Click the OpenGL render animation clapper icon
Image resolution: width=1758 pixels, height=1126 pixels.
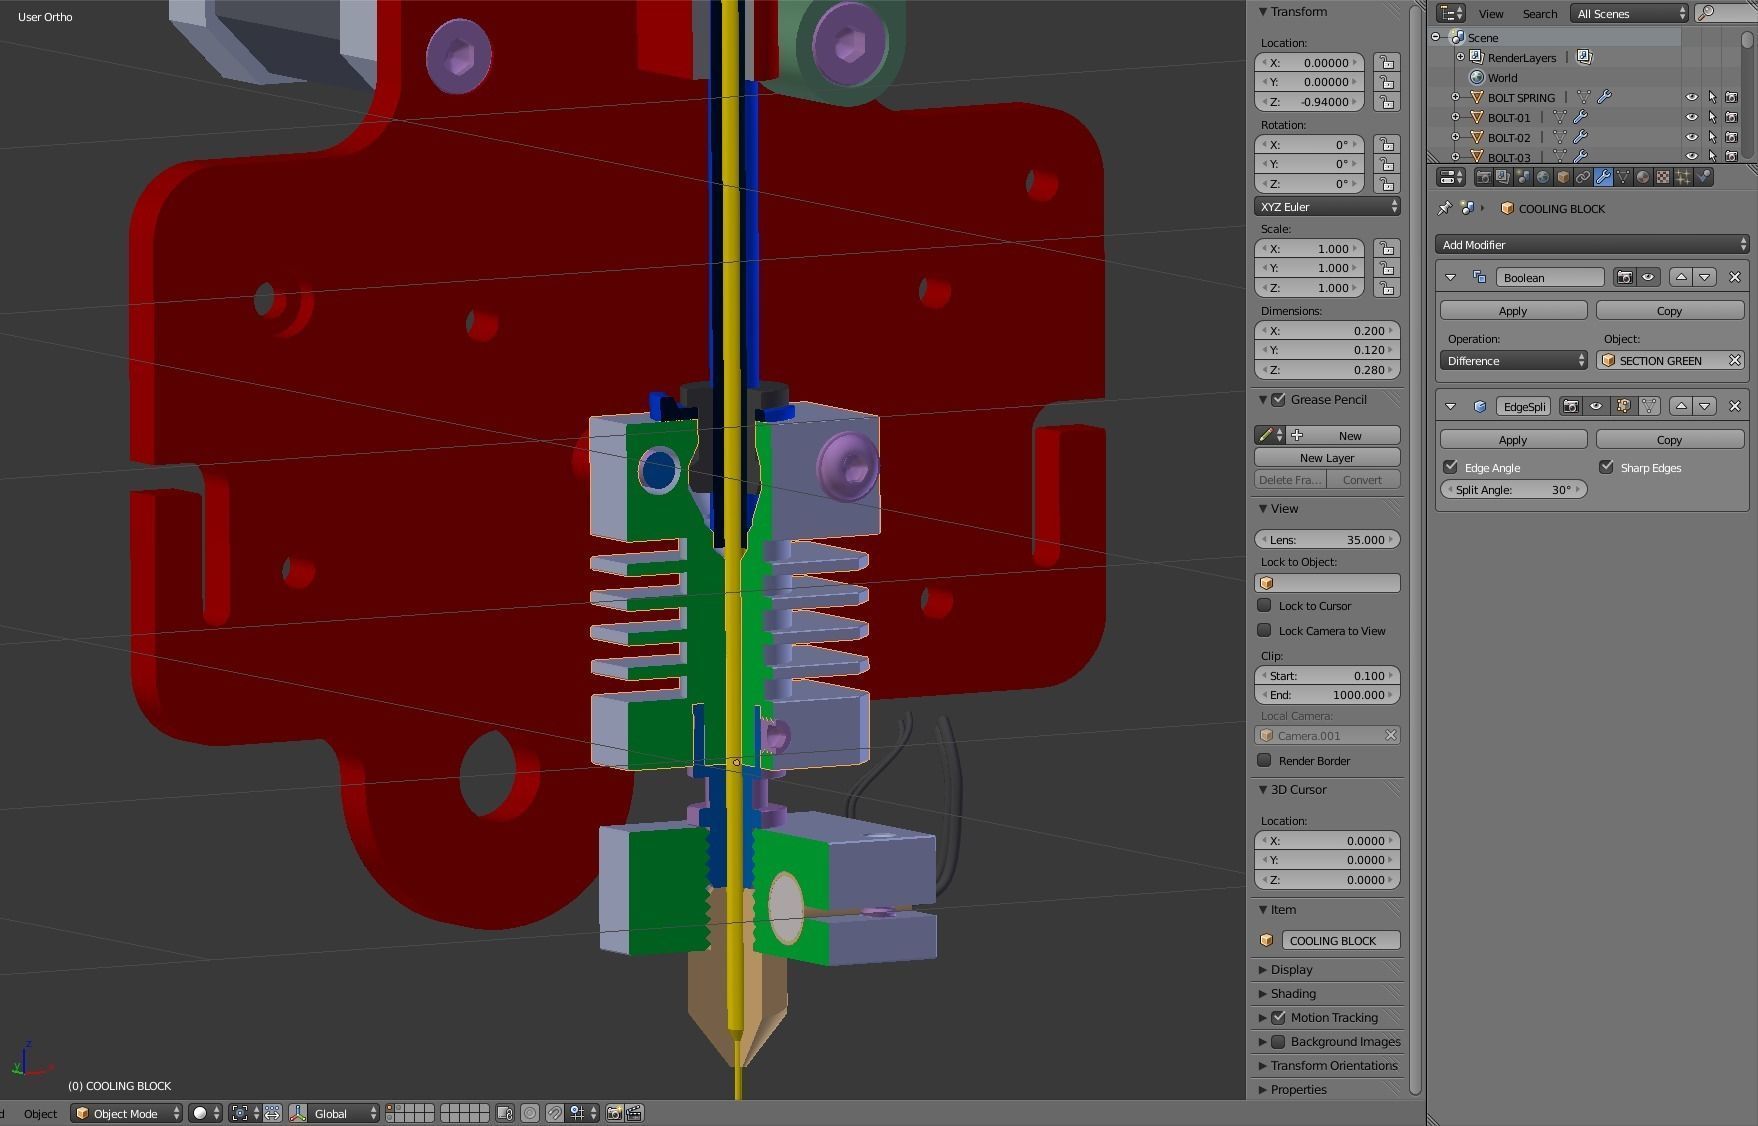coord(634,1113)
